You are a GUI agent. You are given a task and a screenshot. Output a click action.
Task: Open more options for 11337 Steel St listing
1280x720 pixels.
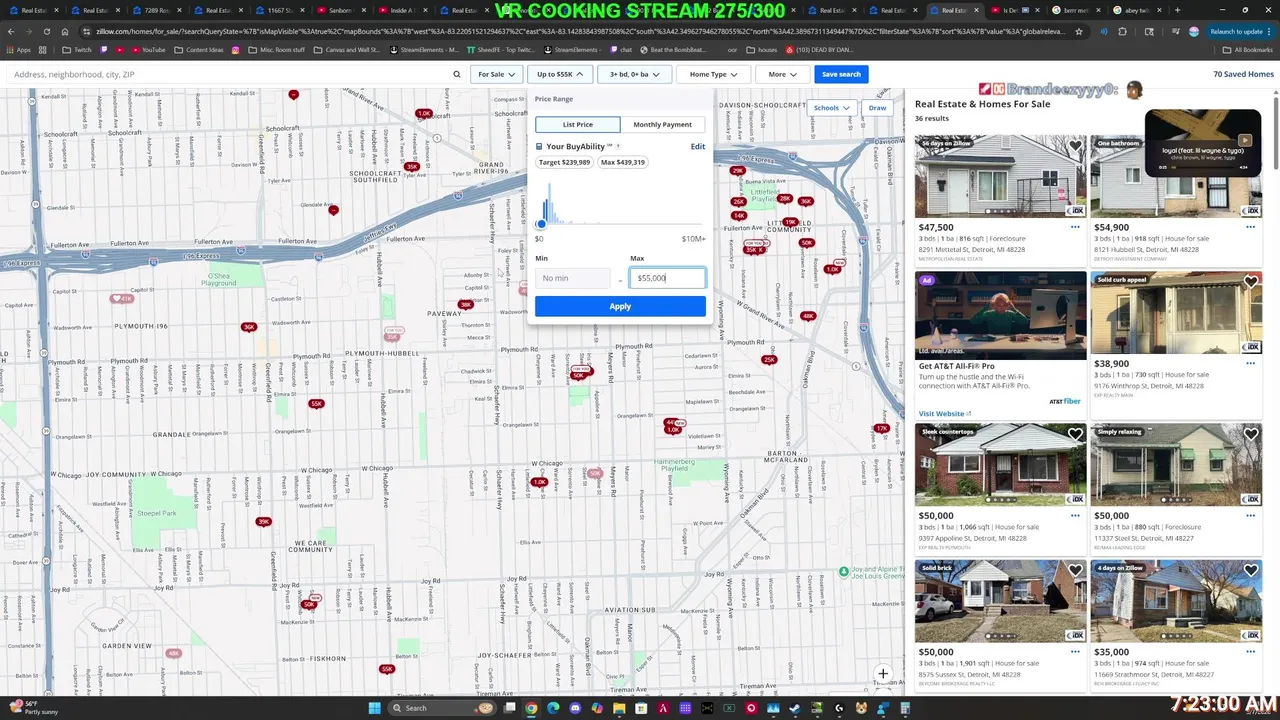pyautogui.click(x=1250, y=515)
